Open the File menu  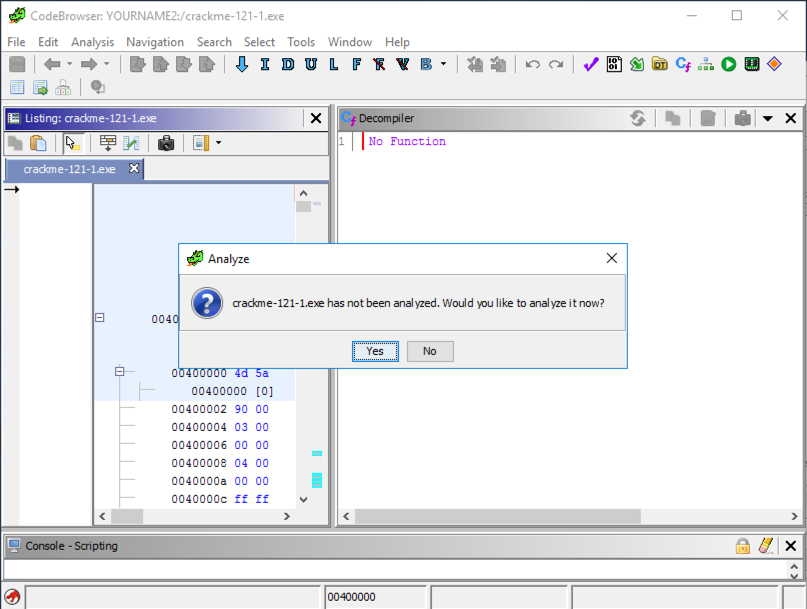[16, 42]
